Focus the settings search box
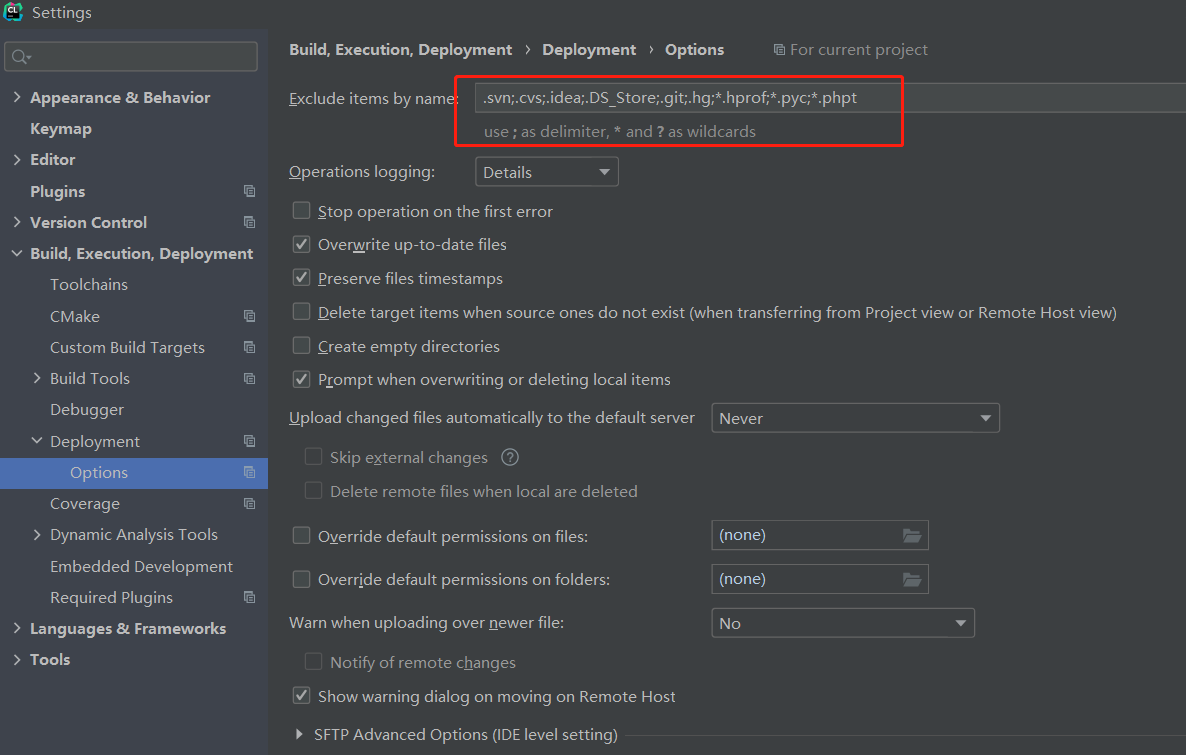This screenshot has height=755, width=1186. [131, 57]
